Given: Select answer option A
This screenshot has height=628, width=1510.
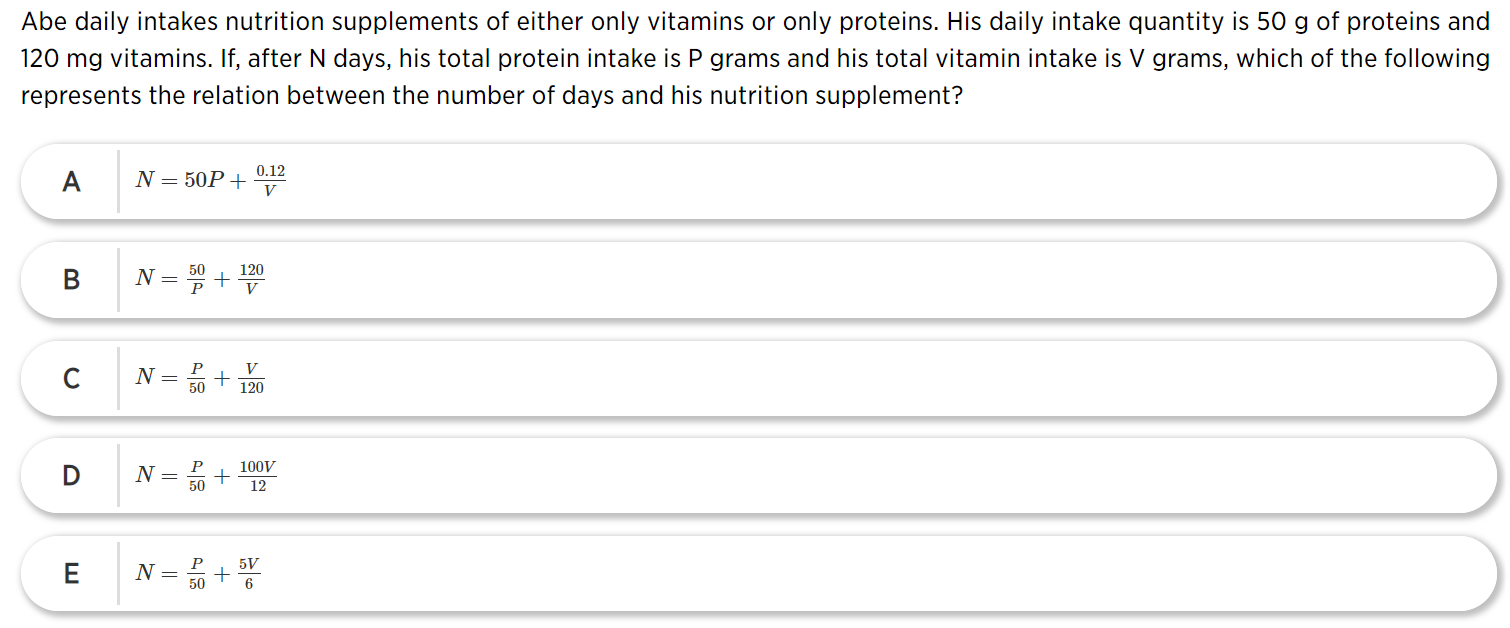Looking at the screenshot, I should [759, 181].
